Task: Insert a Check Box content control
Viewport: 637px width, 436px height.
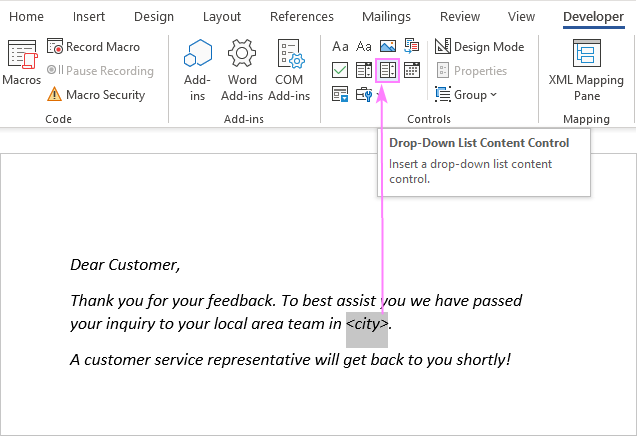Action: point(340,70)
